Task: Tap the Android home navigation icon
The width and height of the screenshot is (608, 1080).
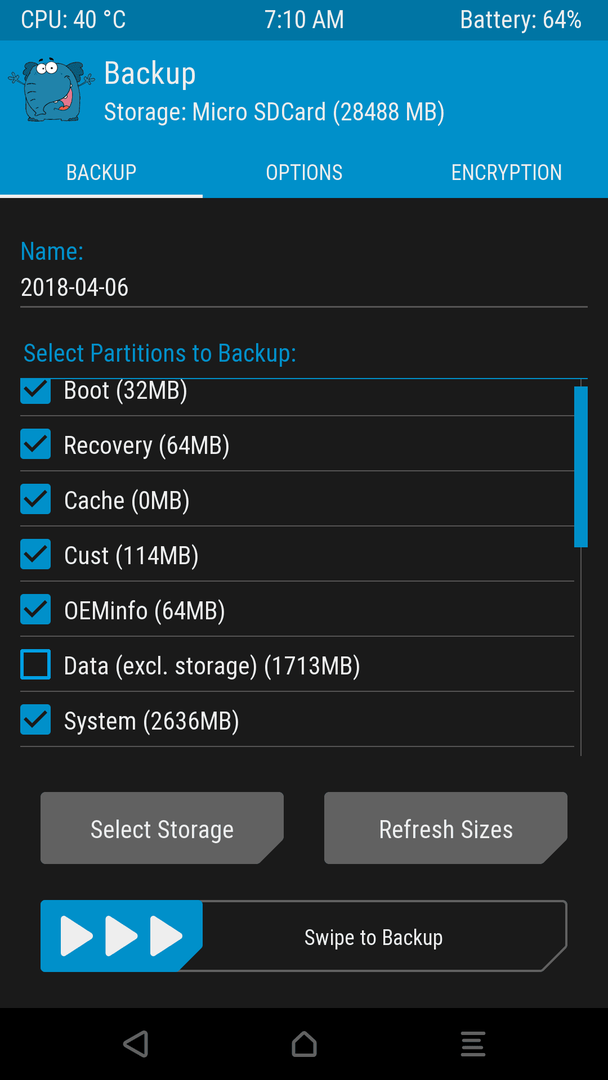Action: (x=304, y=1043)
